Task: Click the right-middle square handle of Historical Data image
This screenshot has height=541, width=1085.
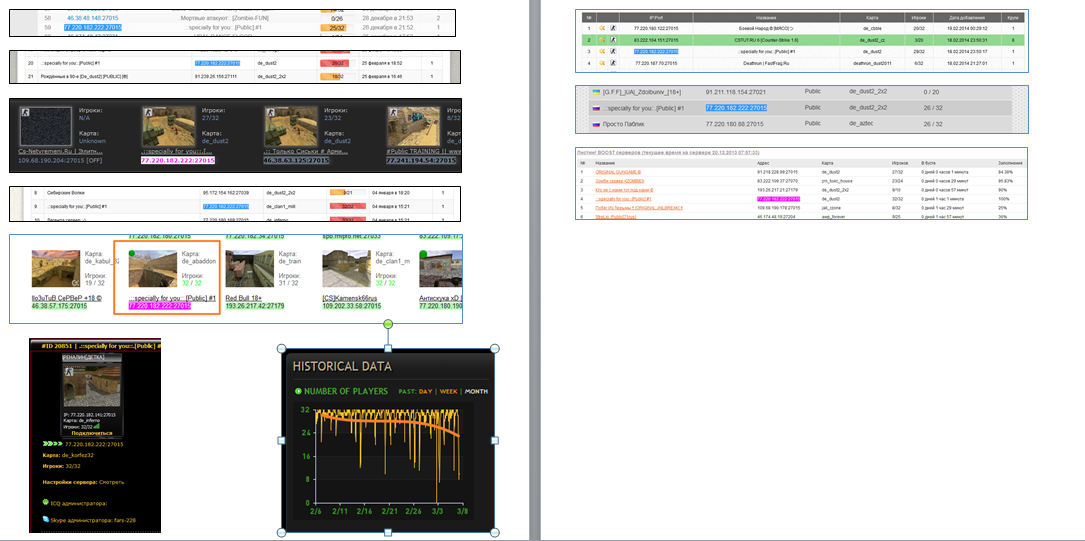Action: click(495, 440)
